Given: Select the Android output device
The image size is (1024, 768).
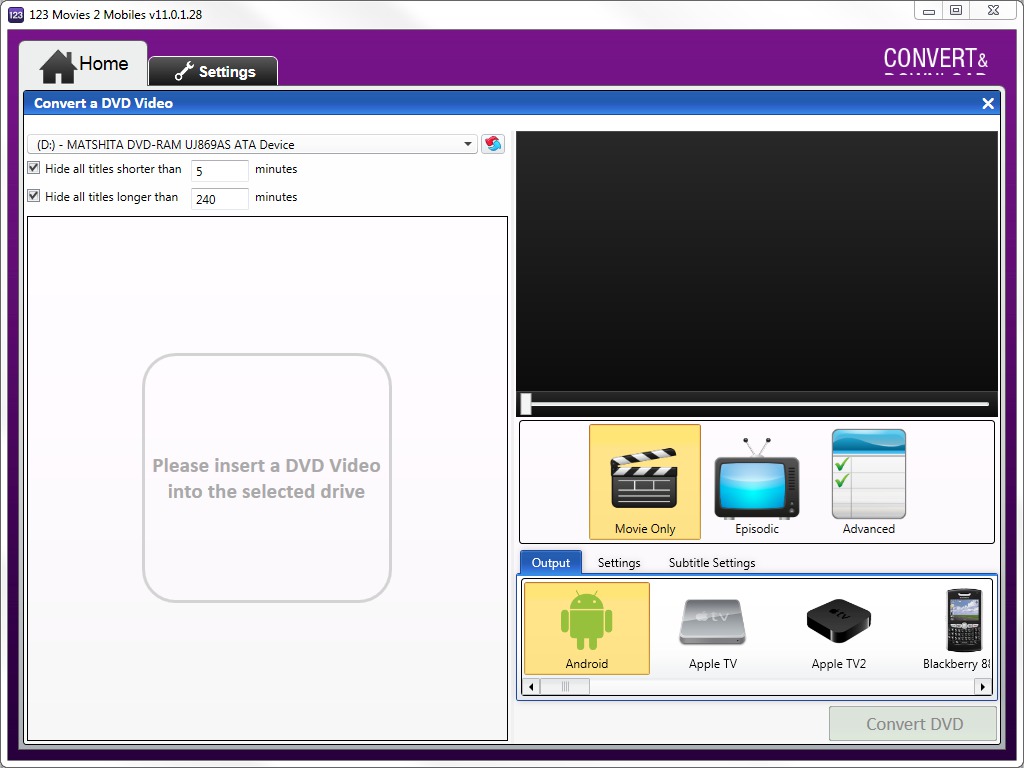Looking at the screenshot, I should coord(586,628).
